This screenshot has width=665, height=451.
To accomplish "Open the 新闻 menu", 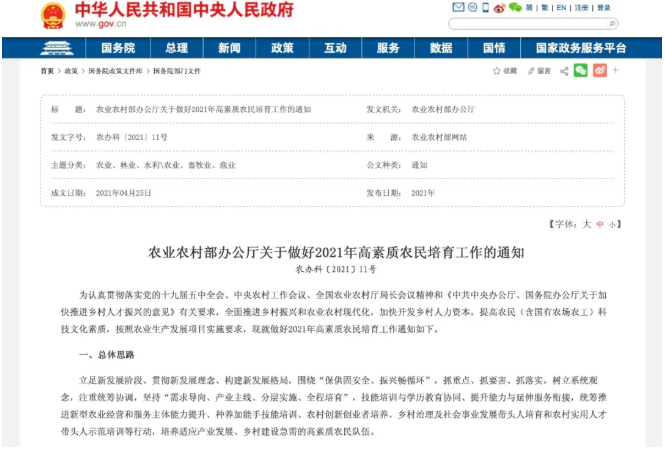I will 229,48.
